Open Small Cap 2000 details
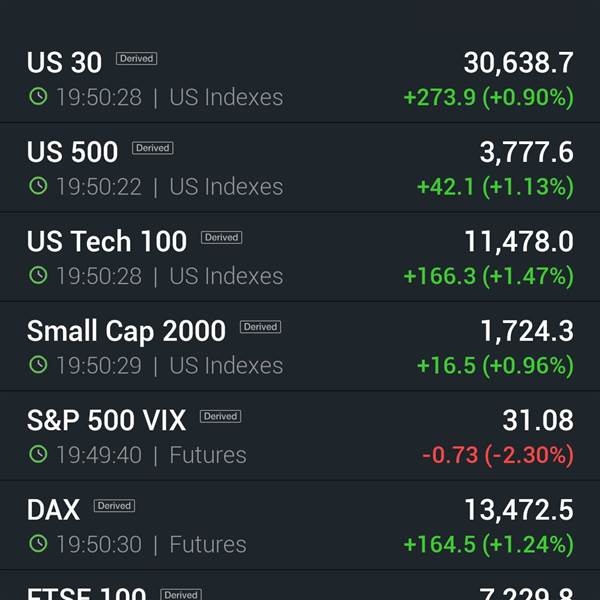This screenshot has width=600, height=600. 300,346
